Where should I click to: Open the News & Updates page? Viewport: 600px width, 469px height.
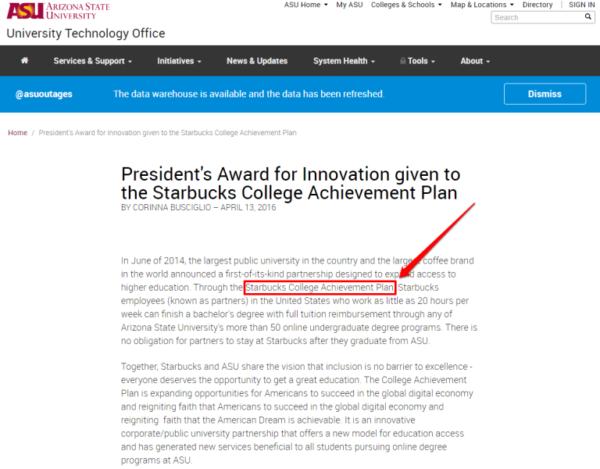tap(256, 61)
